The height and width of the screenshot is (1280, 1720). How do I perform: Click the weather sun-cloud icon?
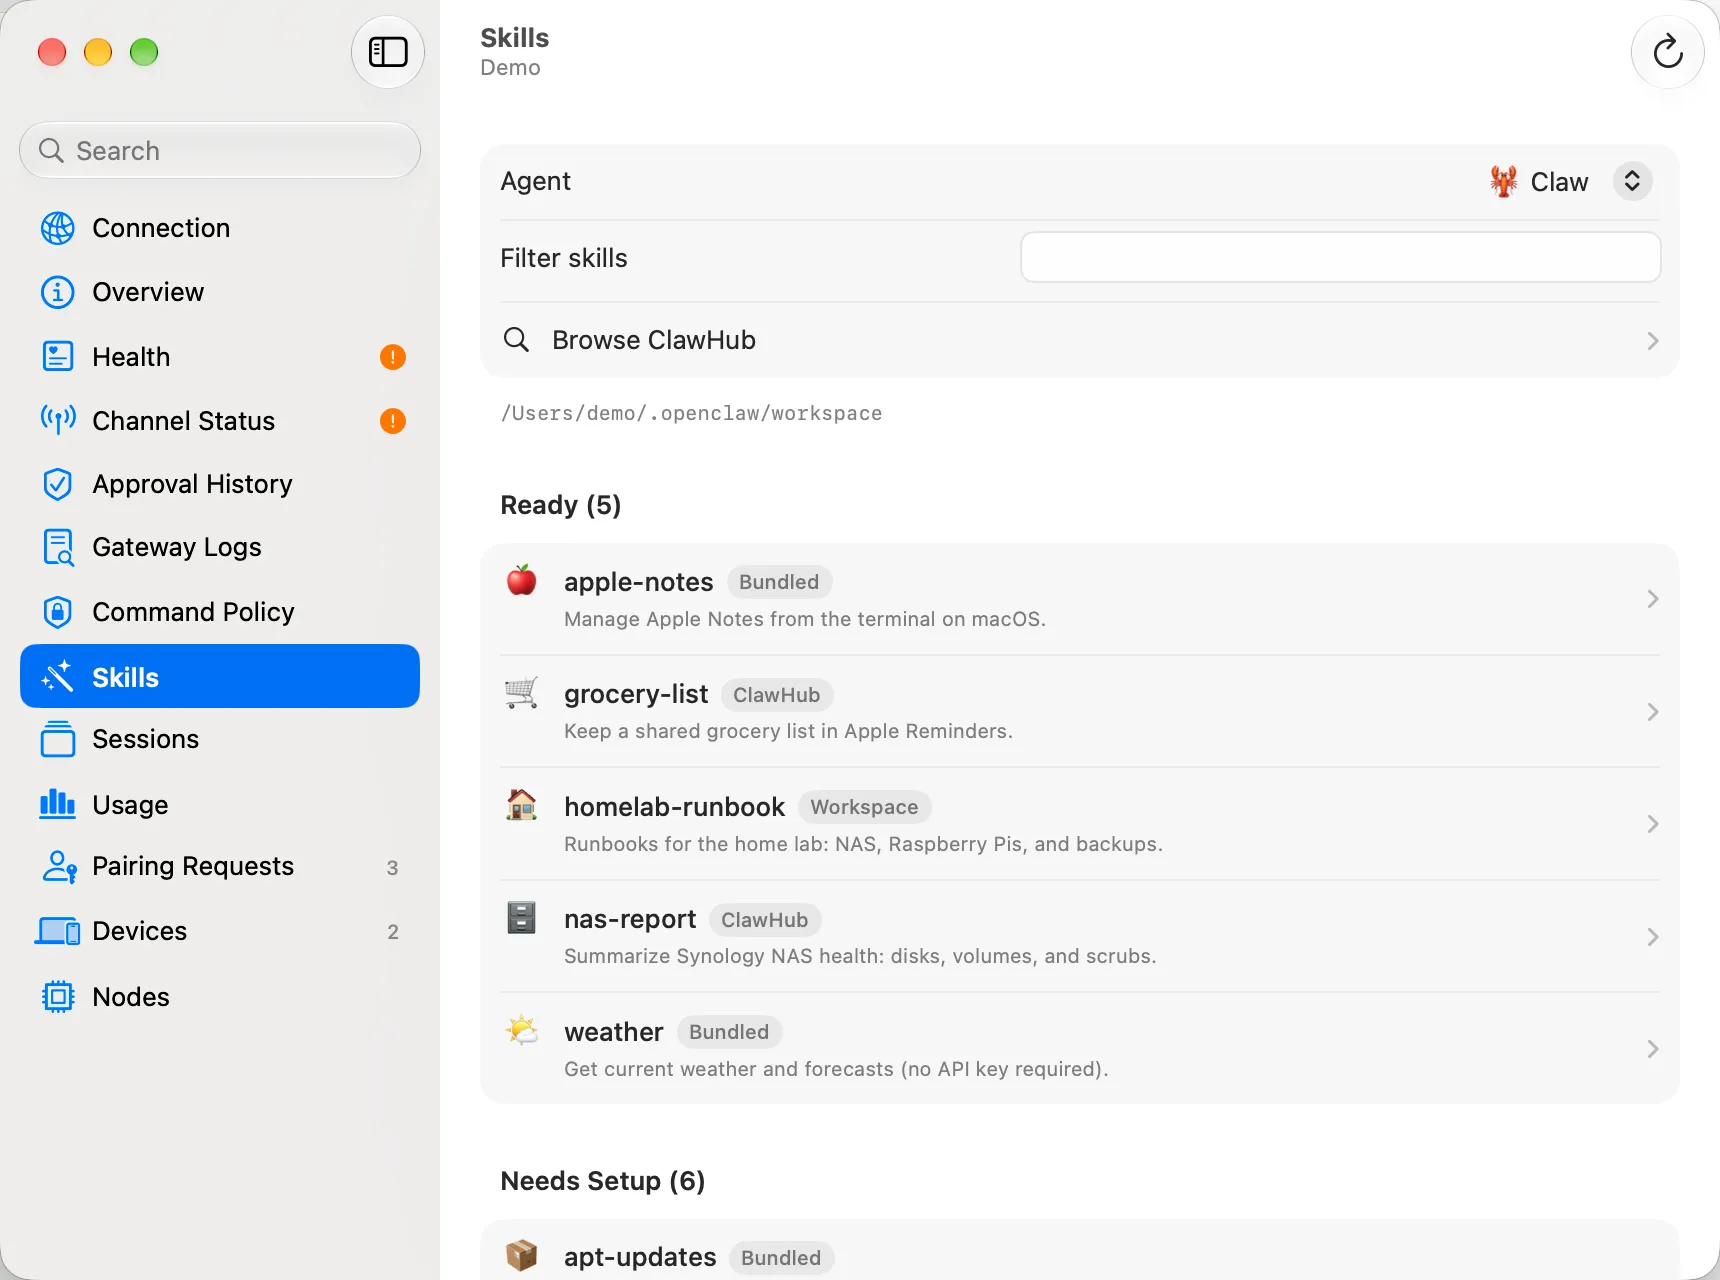tap(522, 1029)
